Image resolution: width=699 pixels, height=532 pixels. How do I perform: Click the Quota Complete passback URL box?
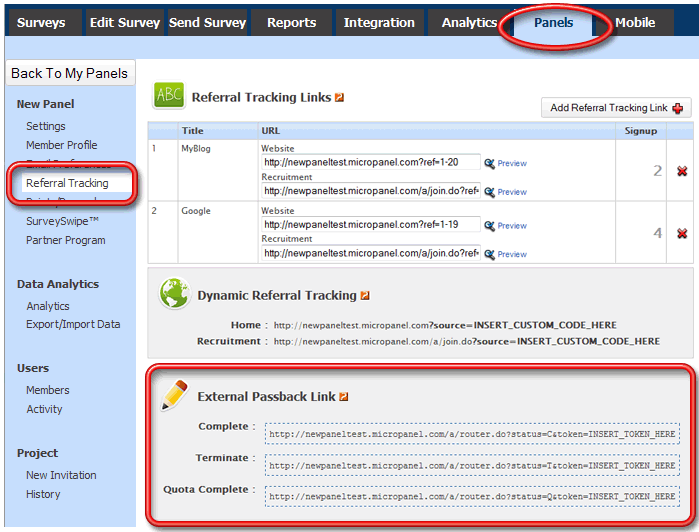[472, 496]
